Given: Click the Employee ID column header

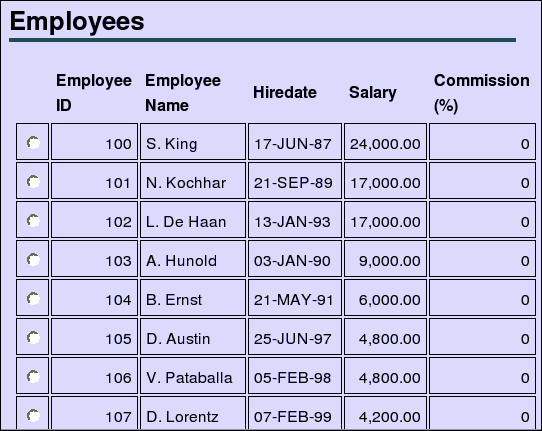Looking at the screenshot, I should tap(94, 93).
